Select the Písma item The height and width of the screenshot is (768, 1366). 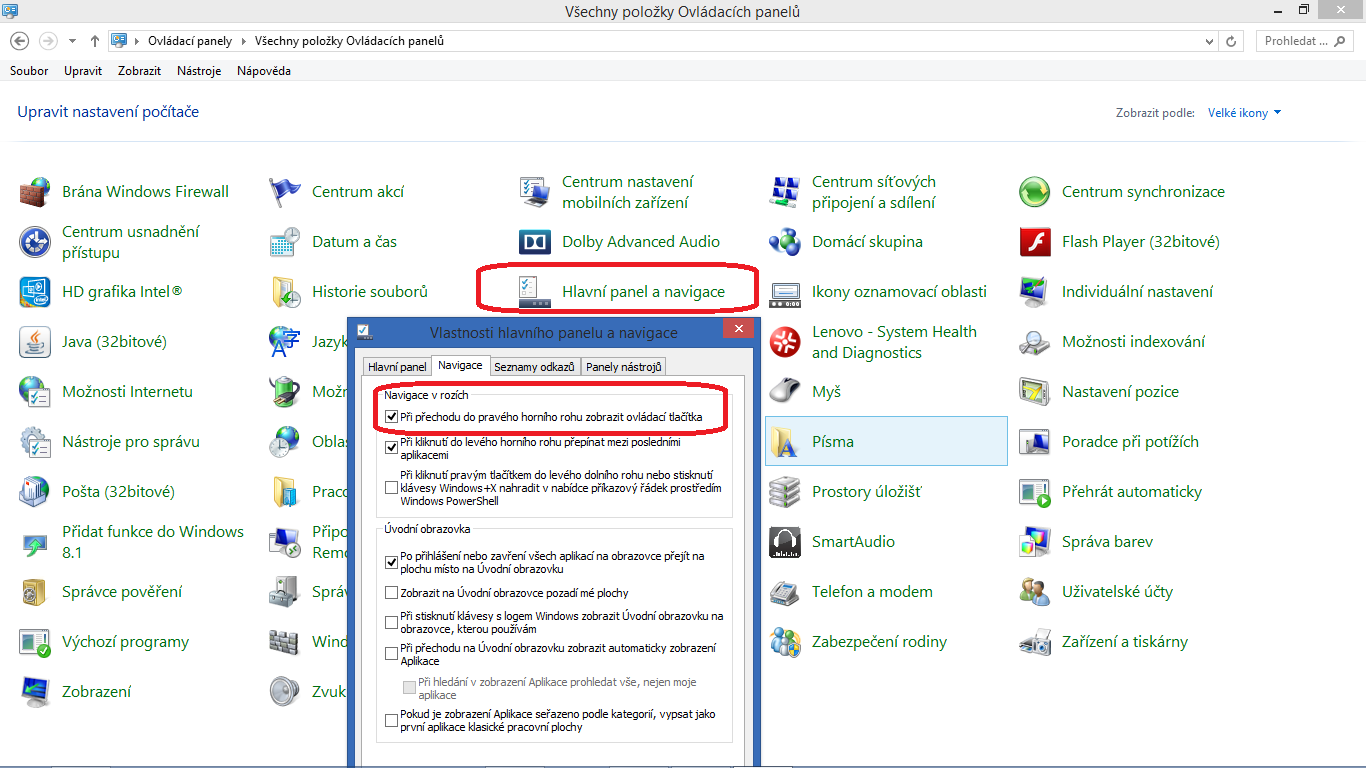tap(886, 442)
